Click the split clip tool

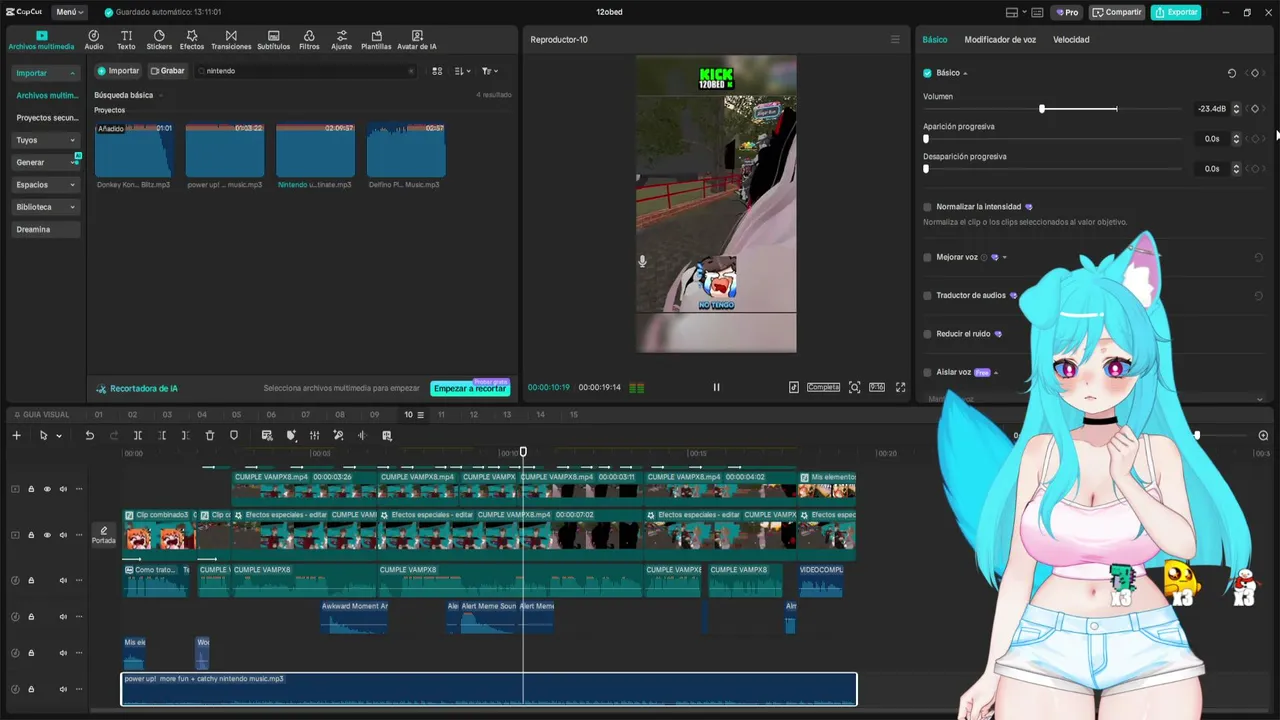point(138,435)
